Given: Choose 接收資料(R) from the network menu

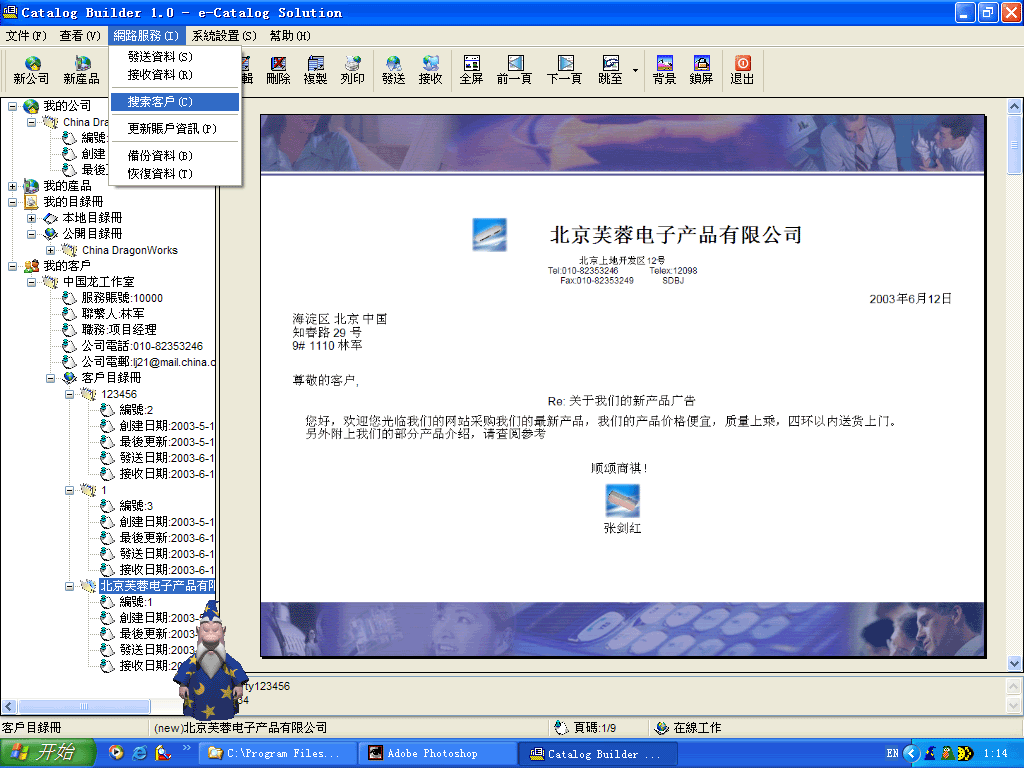Looking at the screenshot, I should pyautogui.click(x=174, y=75).
